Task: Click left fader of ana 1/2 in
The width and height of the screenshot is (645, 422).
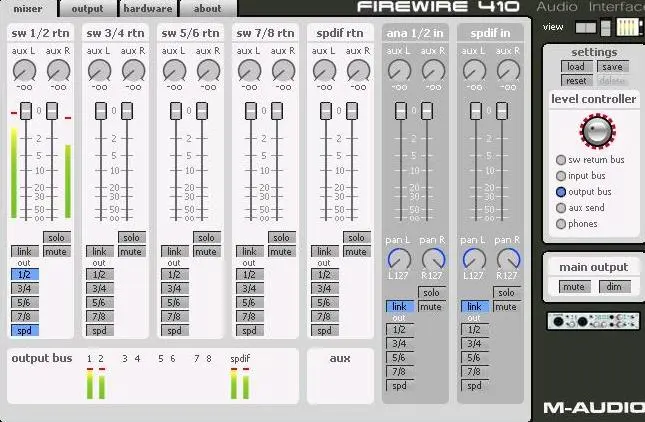Action: tap(401, 111)
